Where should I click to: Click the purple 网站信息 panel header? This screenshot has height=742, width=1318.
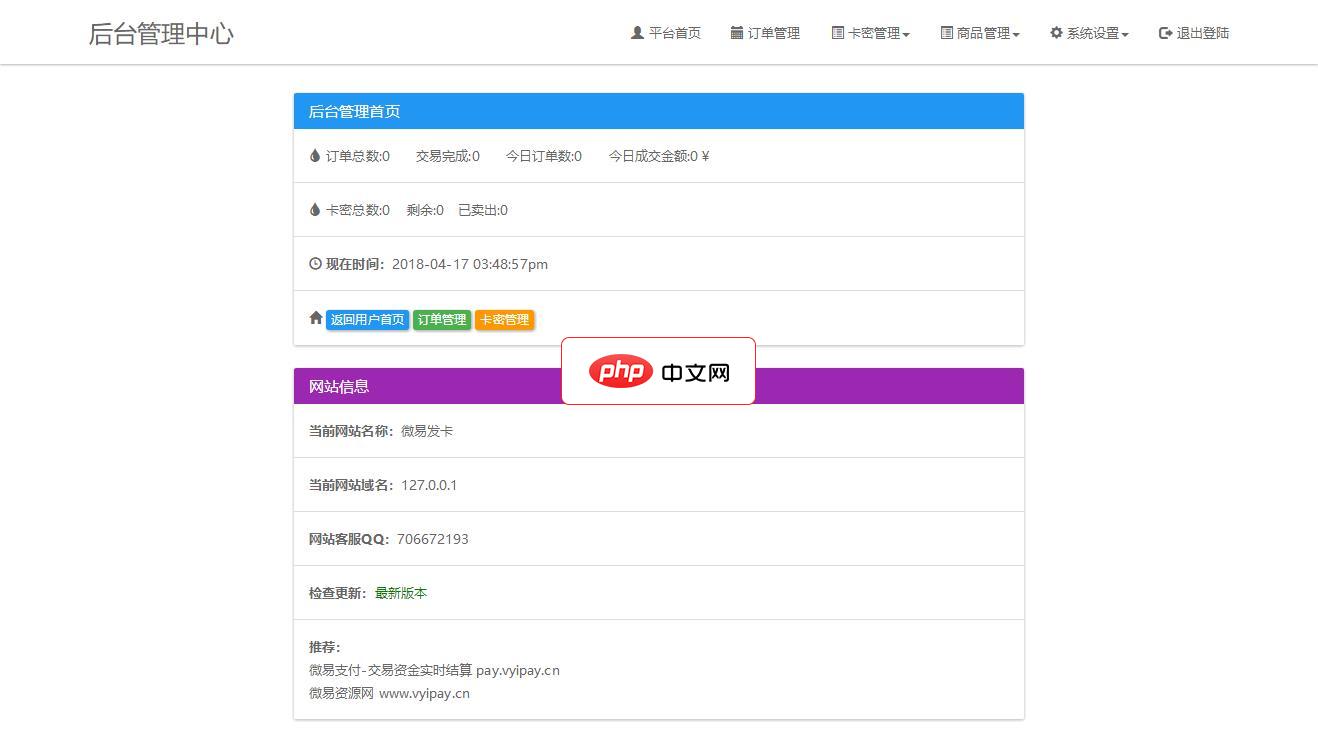click(659, 386)
